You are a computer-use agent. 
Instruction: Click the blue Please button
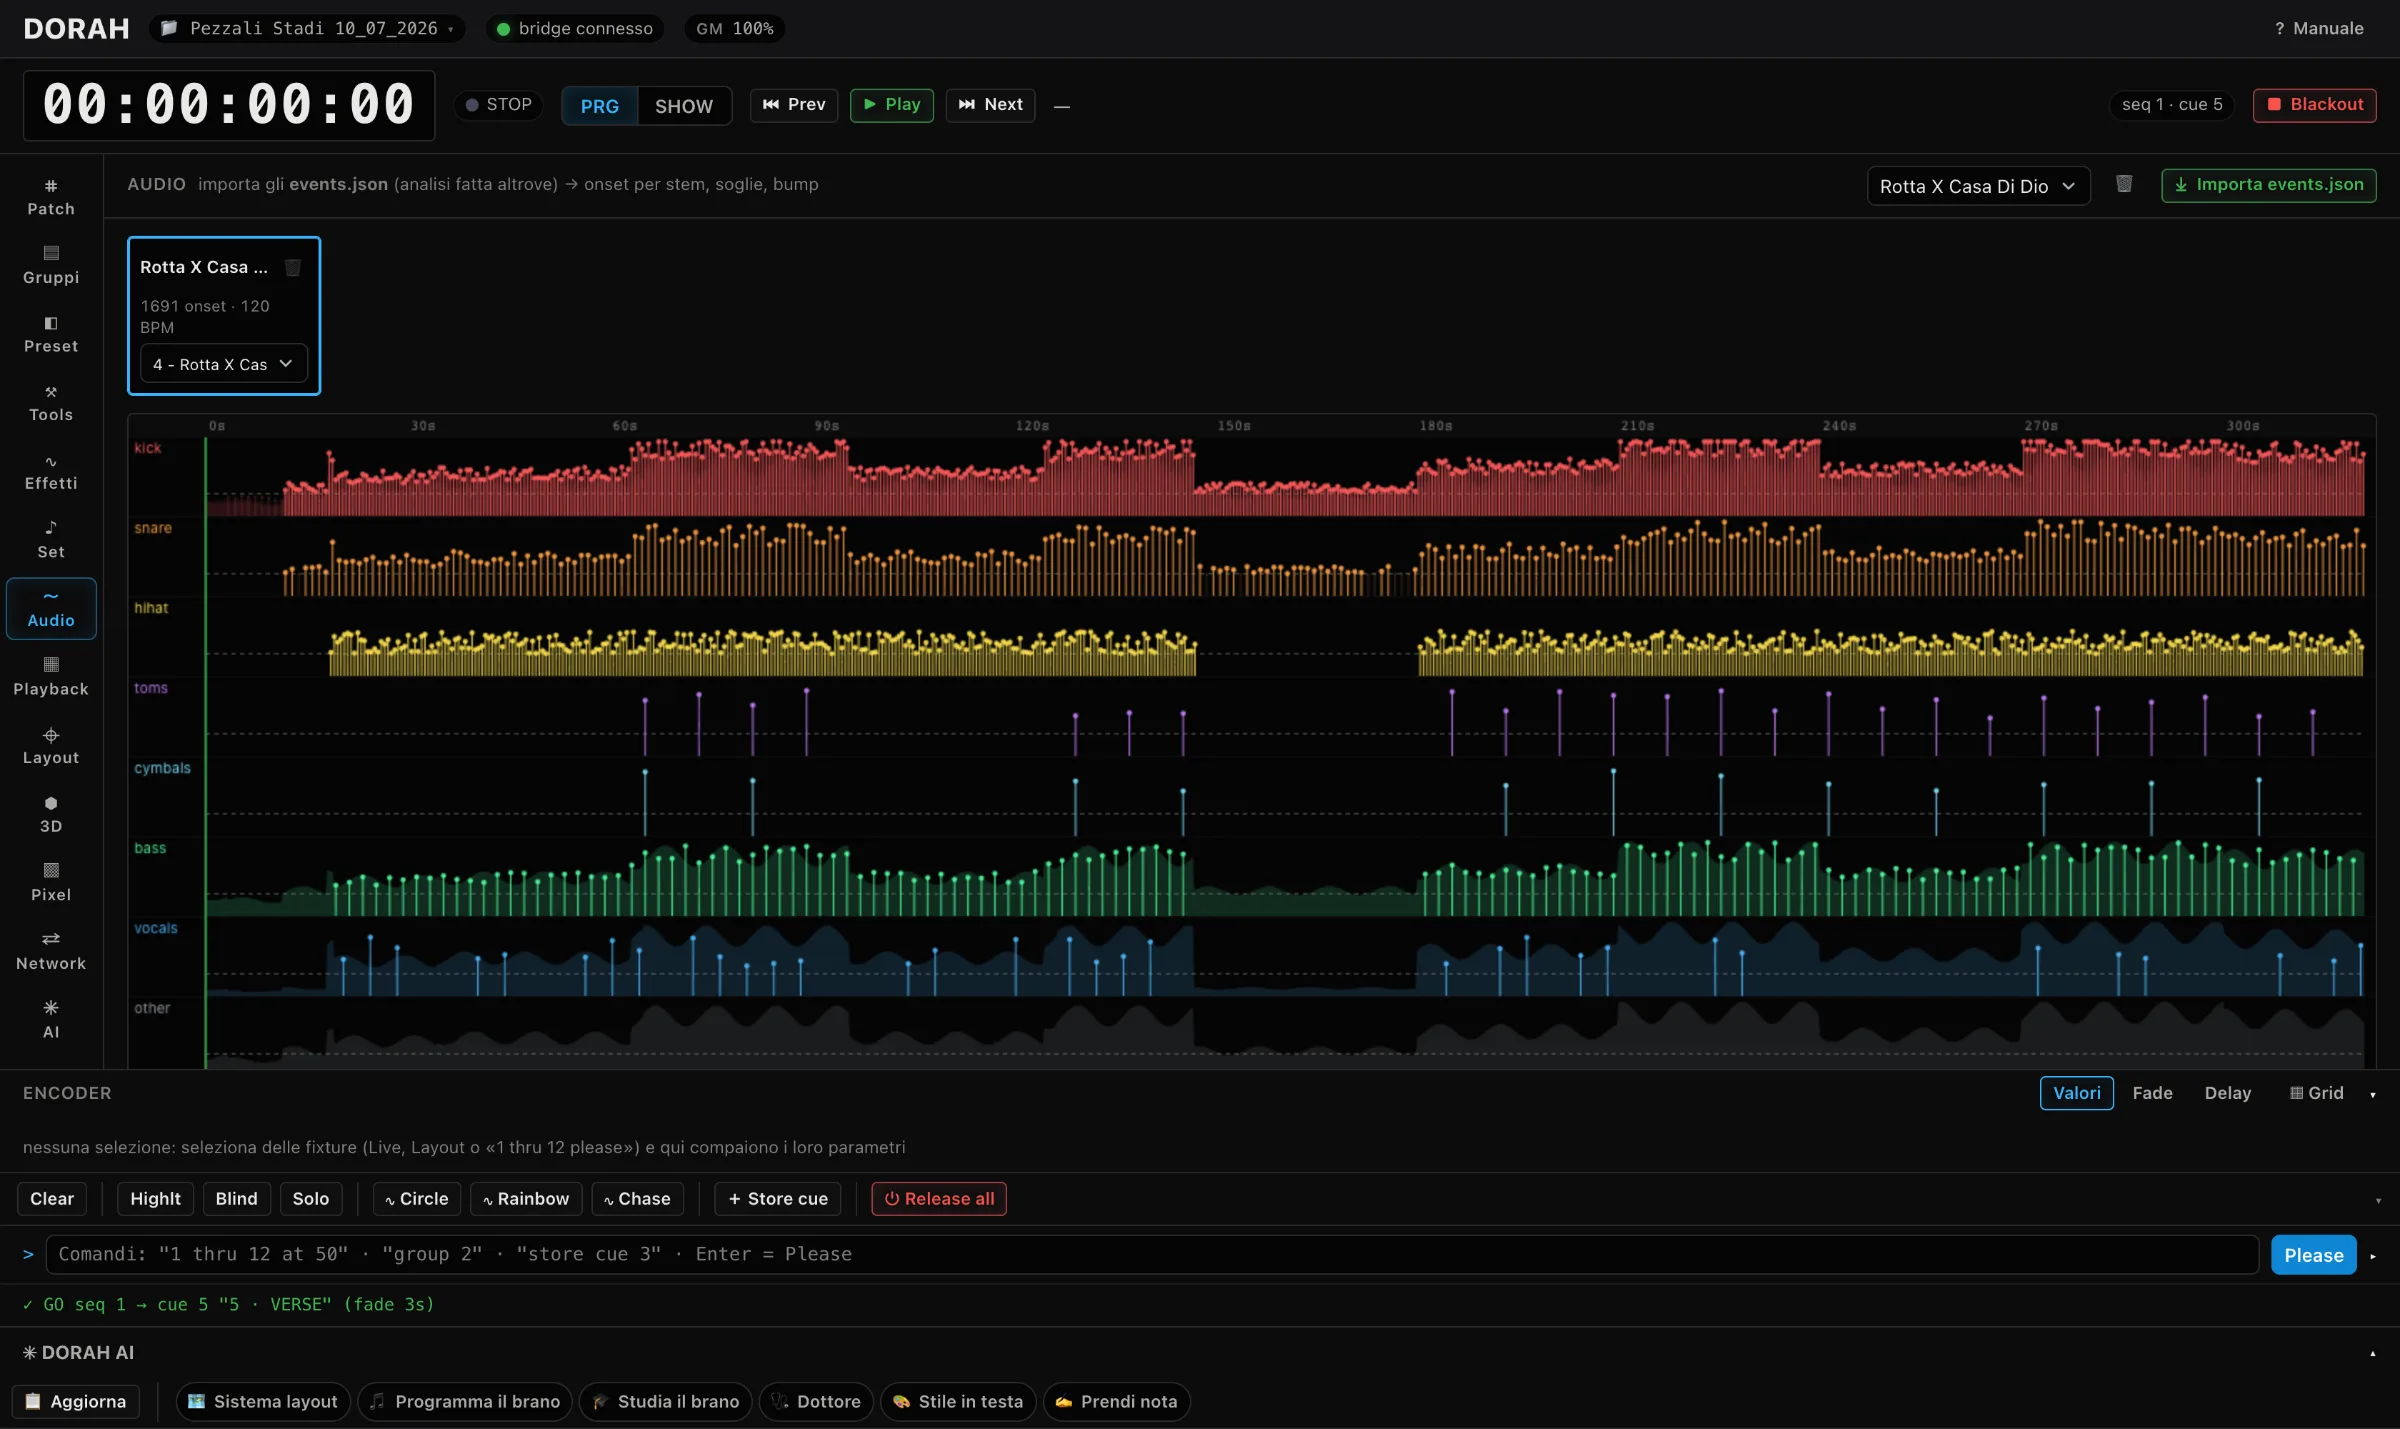2314,1255
